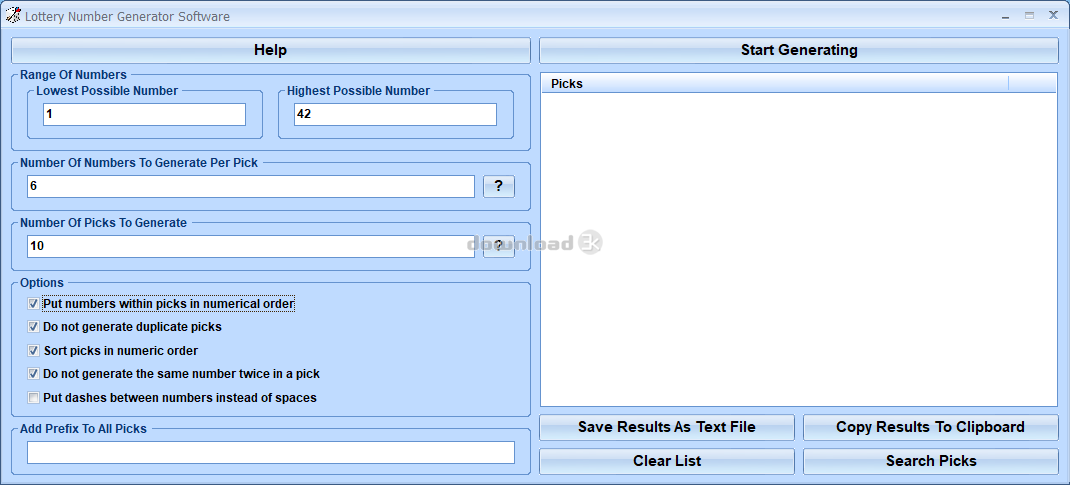
Task: Focus the Number Of Picks To Generate field
Action: [x=250, y=246]
